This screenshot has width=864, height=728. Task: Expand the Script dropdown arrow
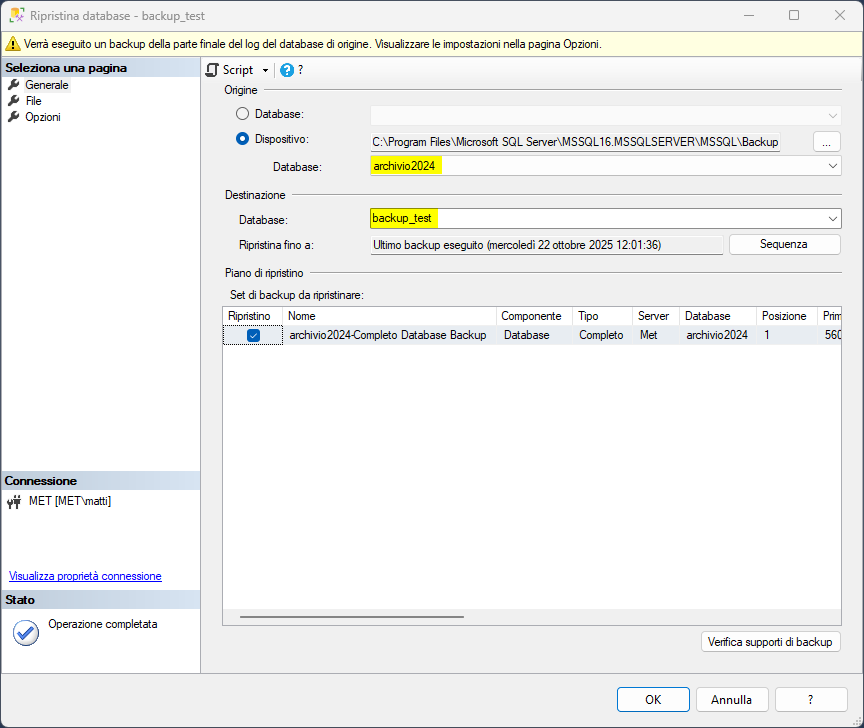click(x=265, y=71)
